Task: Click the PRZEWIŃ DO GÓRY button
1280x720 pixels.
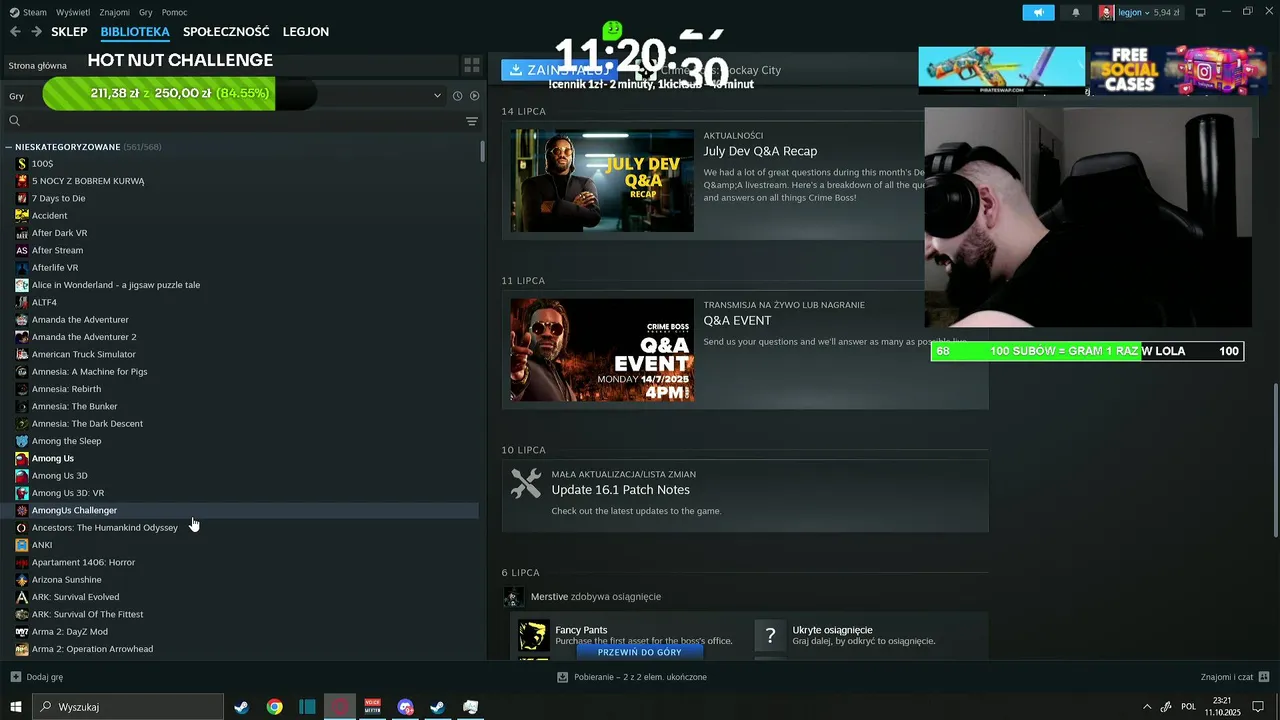Action: tap(640, 652)
